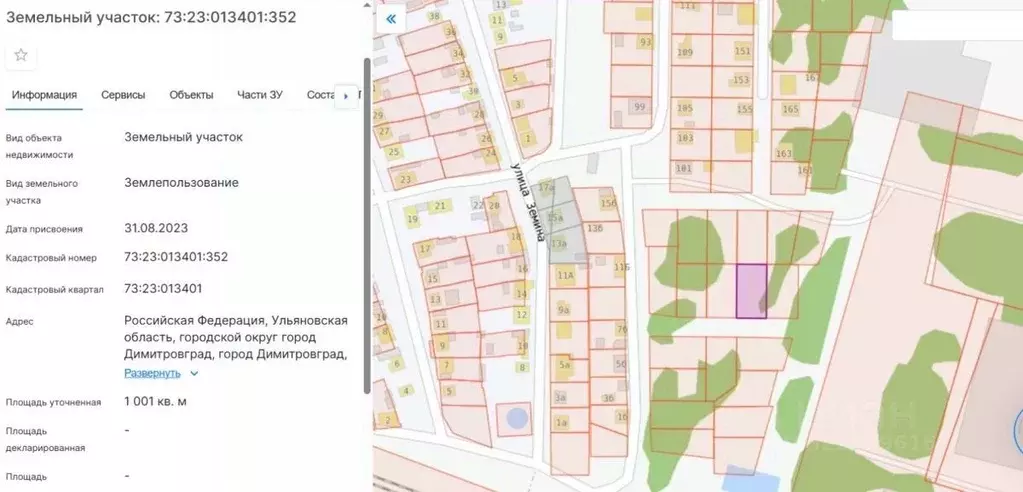Image resolution: width=1023 pixels, height=492 pixels.
Task: Click map parcel numbered 155
Action: point(744,110)
